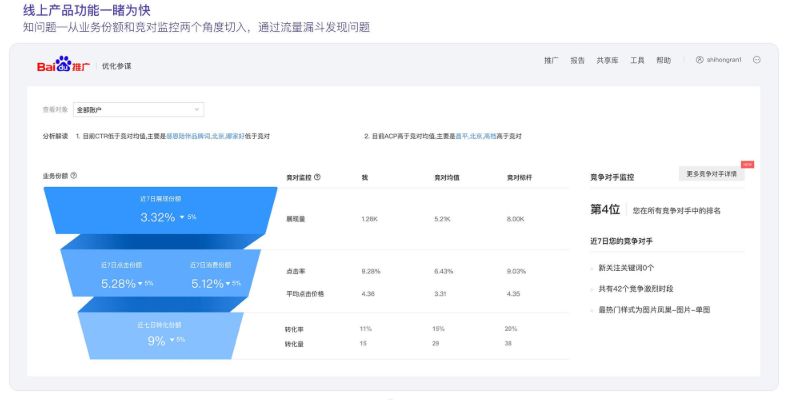Click the 近七日转化份额 funnel segment

[x=158, y=334]
